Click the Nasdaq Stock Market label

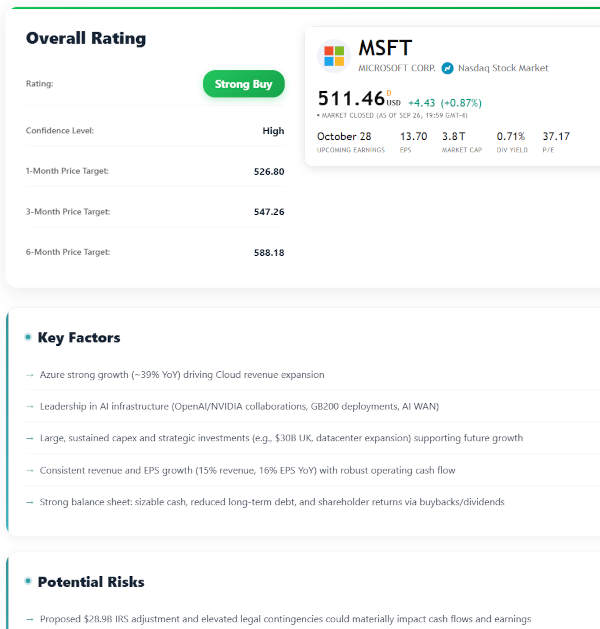[x=503, y=68]
